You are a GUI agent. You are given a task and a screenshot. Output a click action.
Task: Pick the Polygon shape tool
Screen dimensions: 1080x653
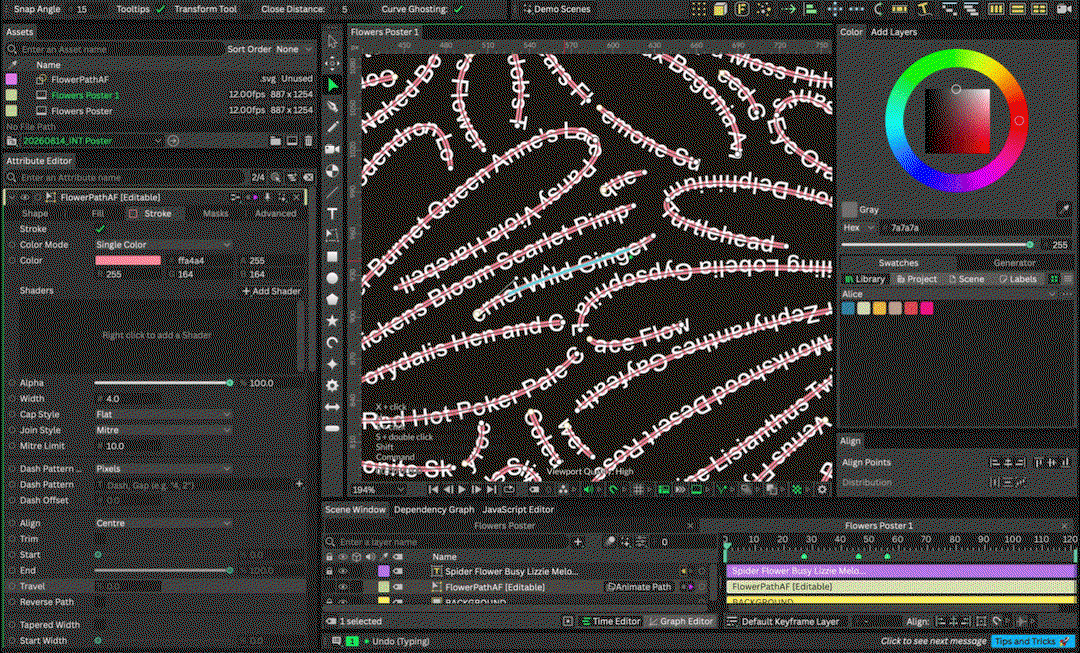[333, 300]
